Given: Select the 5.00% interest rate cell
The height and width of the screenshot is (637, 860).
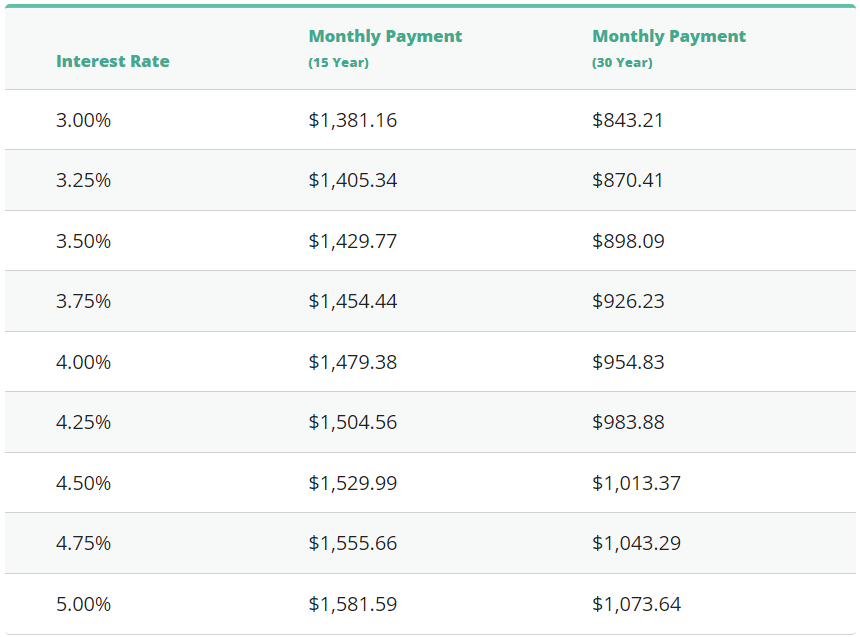Looking at the screenshot, I should coord(83,604).
